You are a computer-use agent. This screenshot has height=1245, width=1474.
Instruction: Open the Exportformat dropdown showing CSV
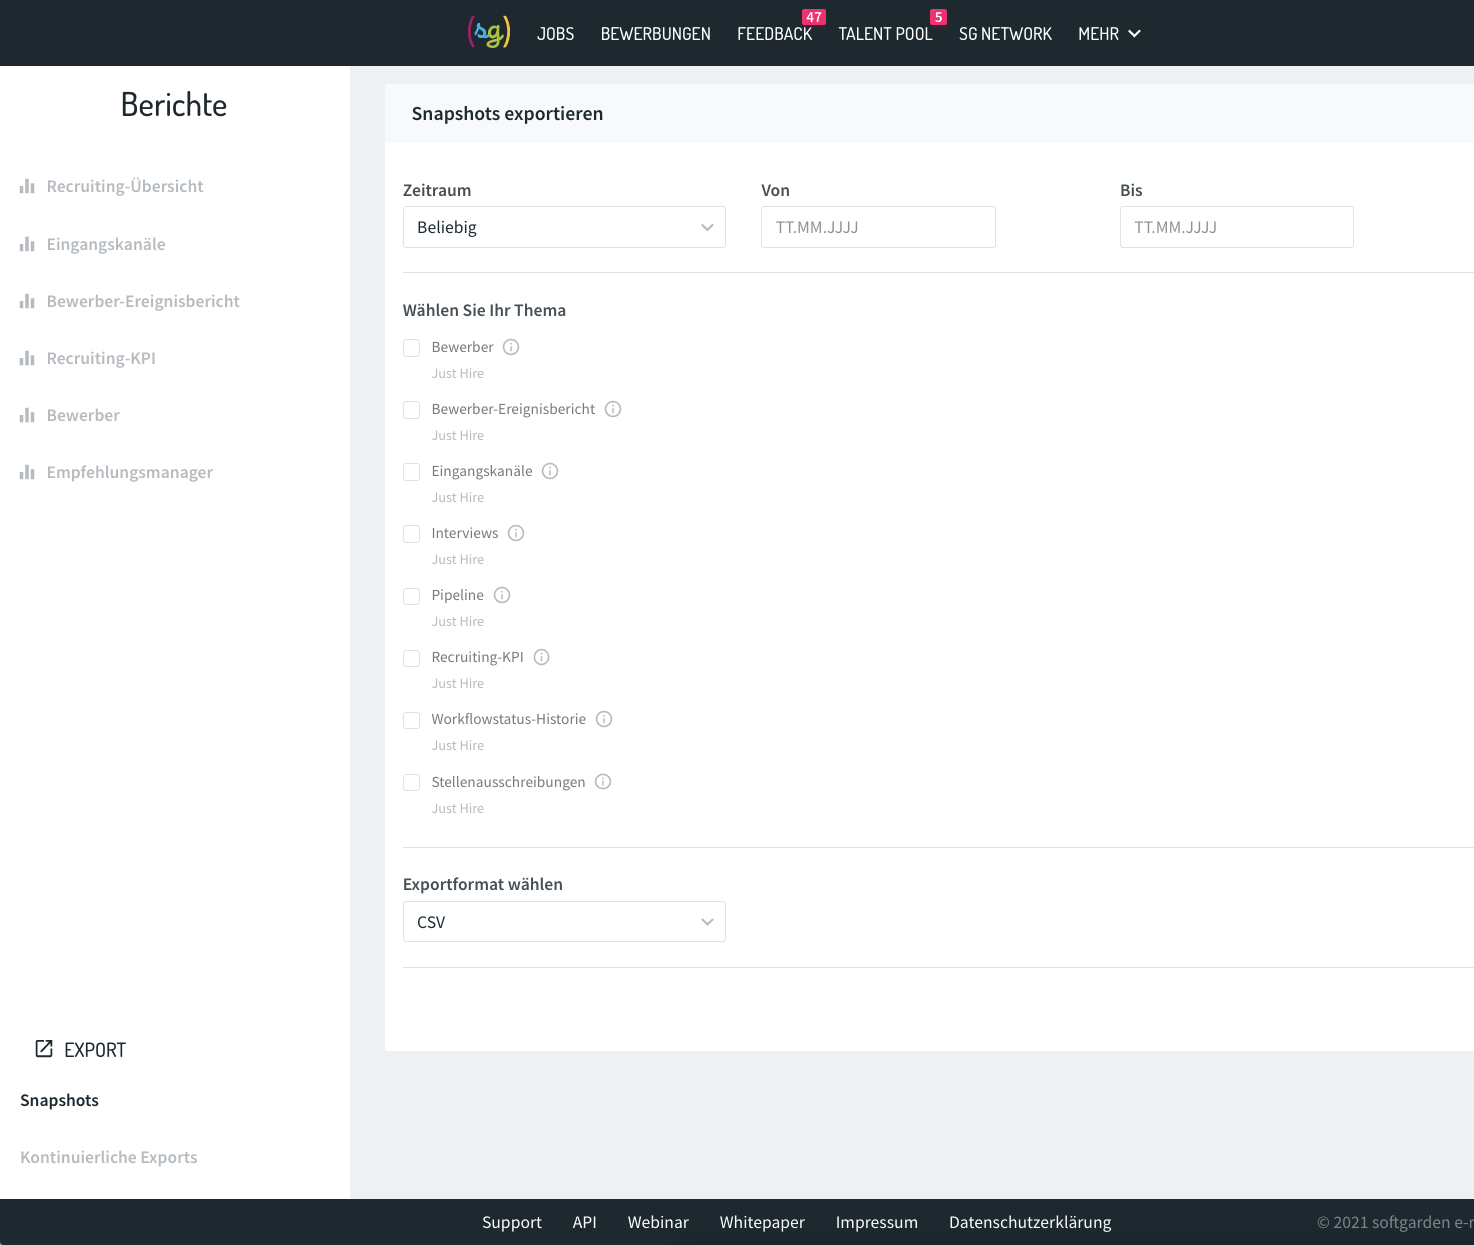pyautogui.click(x=564, y=922)
